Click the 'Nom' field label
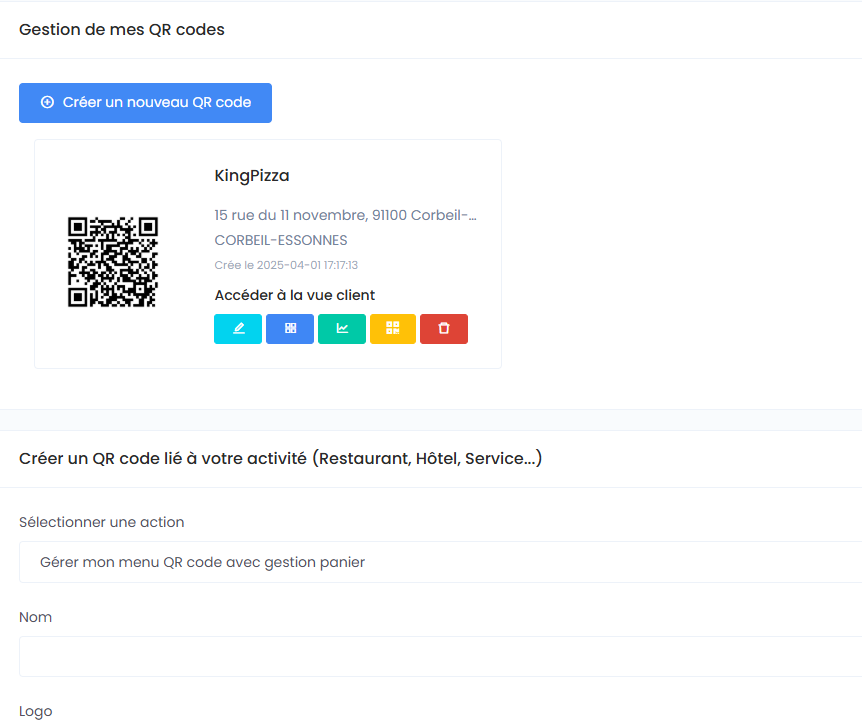Screen dimensions: 862x728 [x=36, y=617]
